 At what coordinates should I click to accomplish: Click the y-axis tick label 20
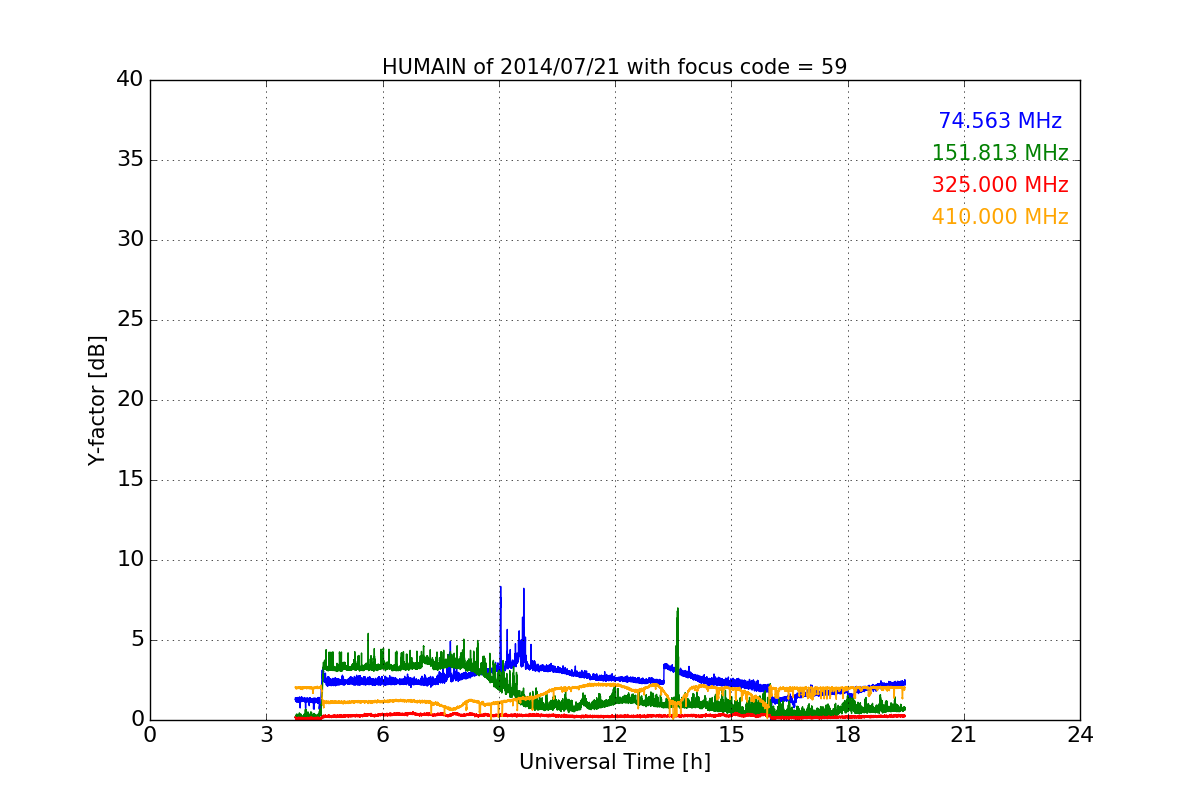[130, 400]
